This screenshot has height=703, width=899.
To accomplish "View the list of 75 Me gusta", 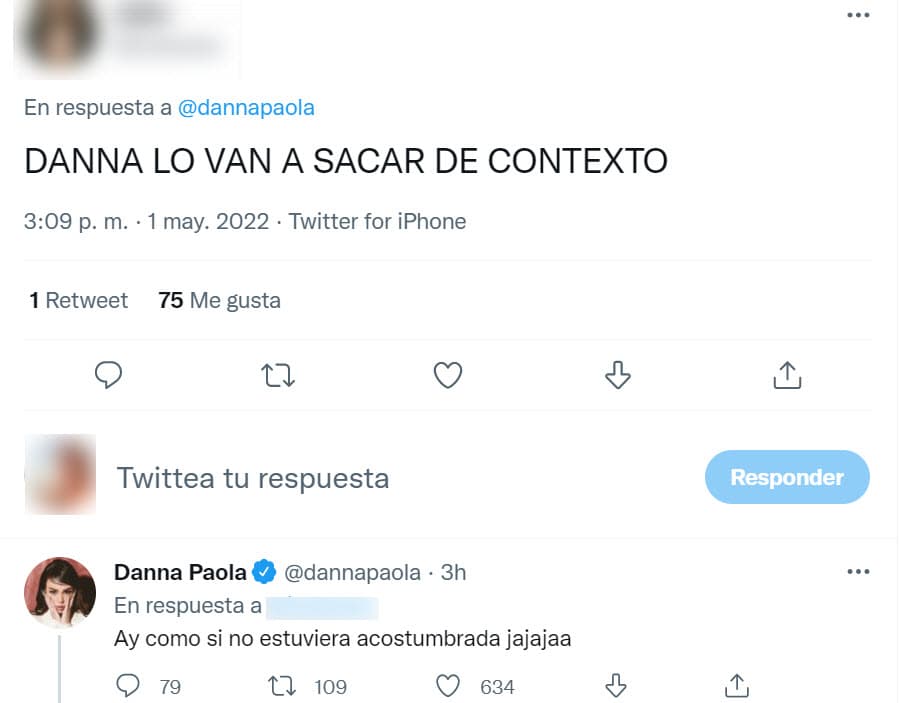I will tap(218, 300).
